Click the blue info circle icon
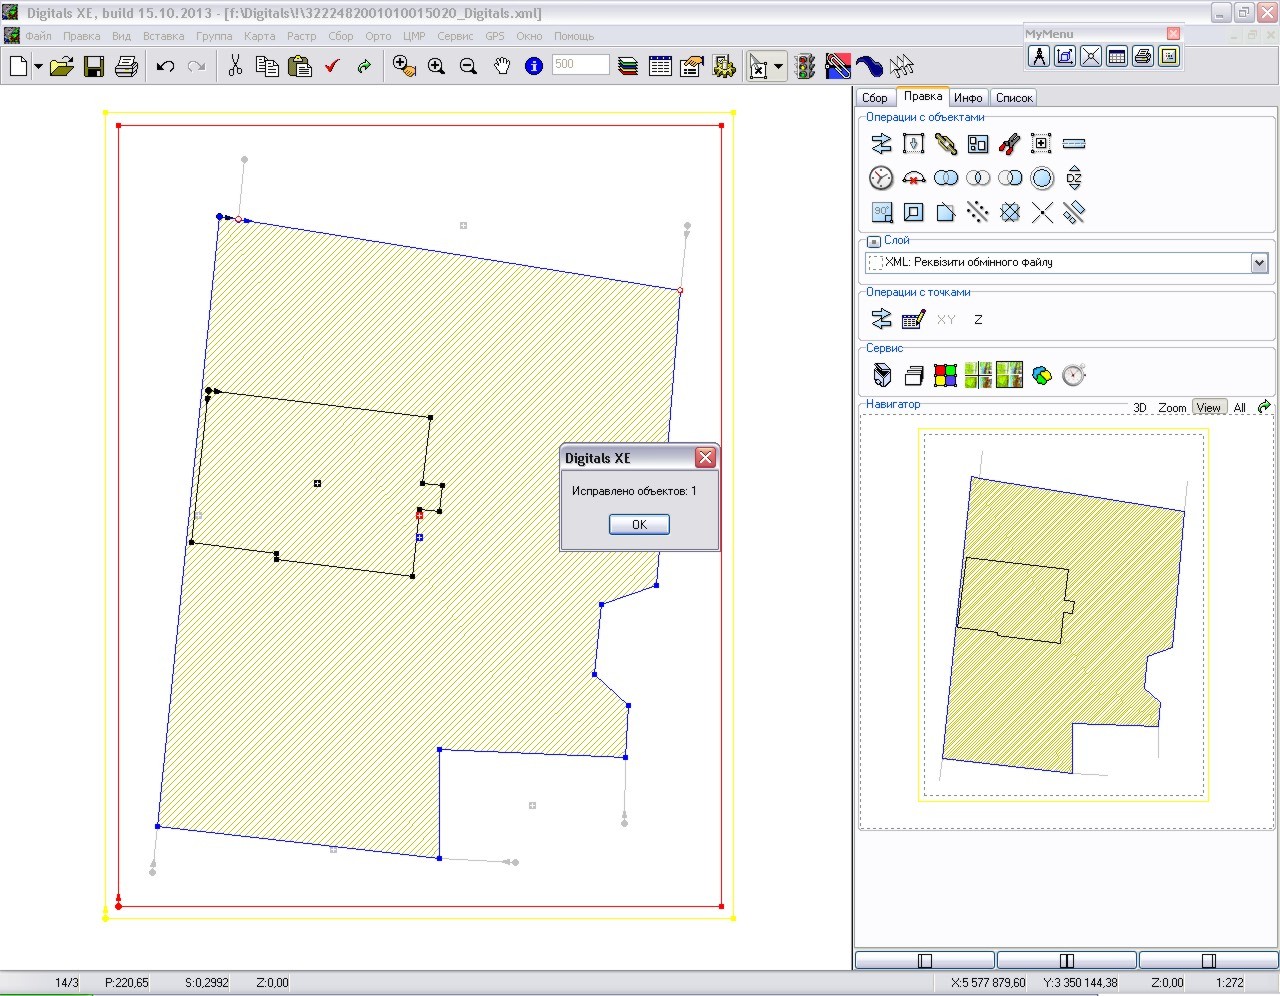The height and width of the screenshot is (996, 1280). pyautogui.click(x=534, y=66)
